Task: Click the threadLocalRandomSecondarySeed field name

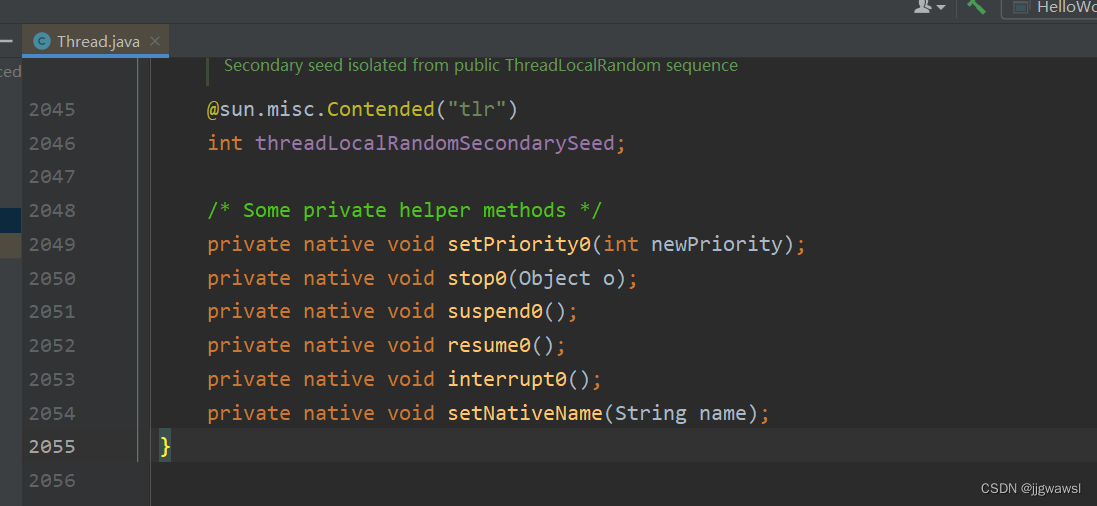Action: point(434,143)
